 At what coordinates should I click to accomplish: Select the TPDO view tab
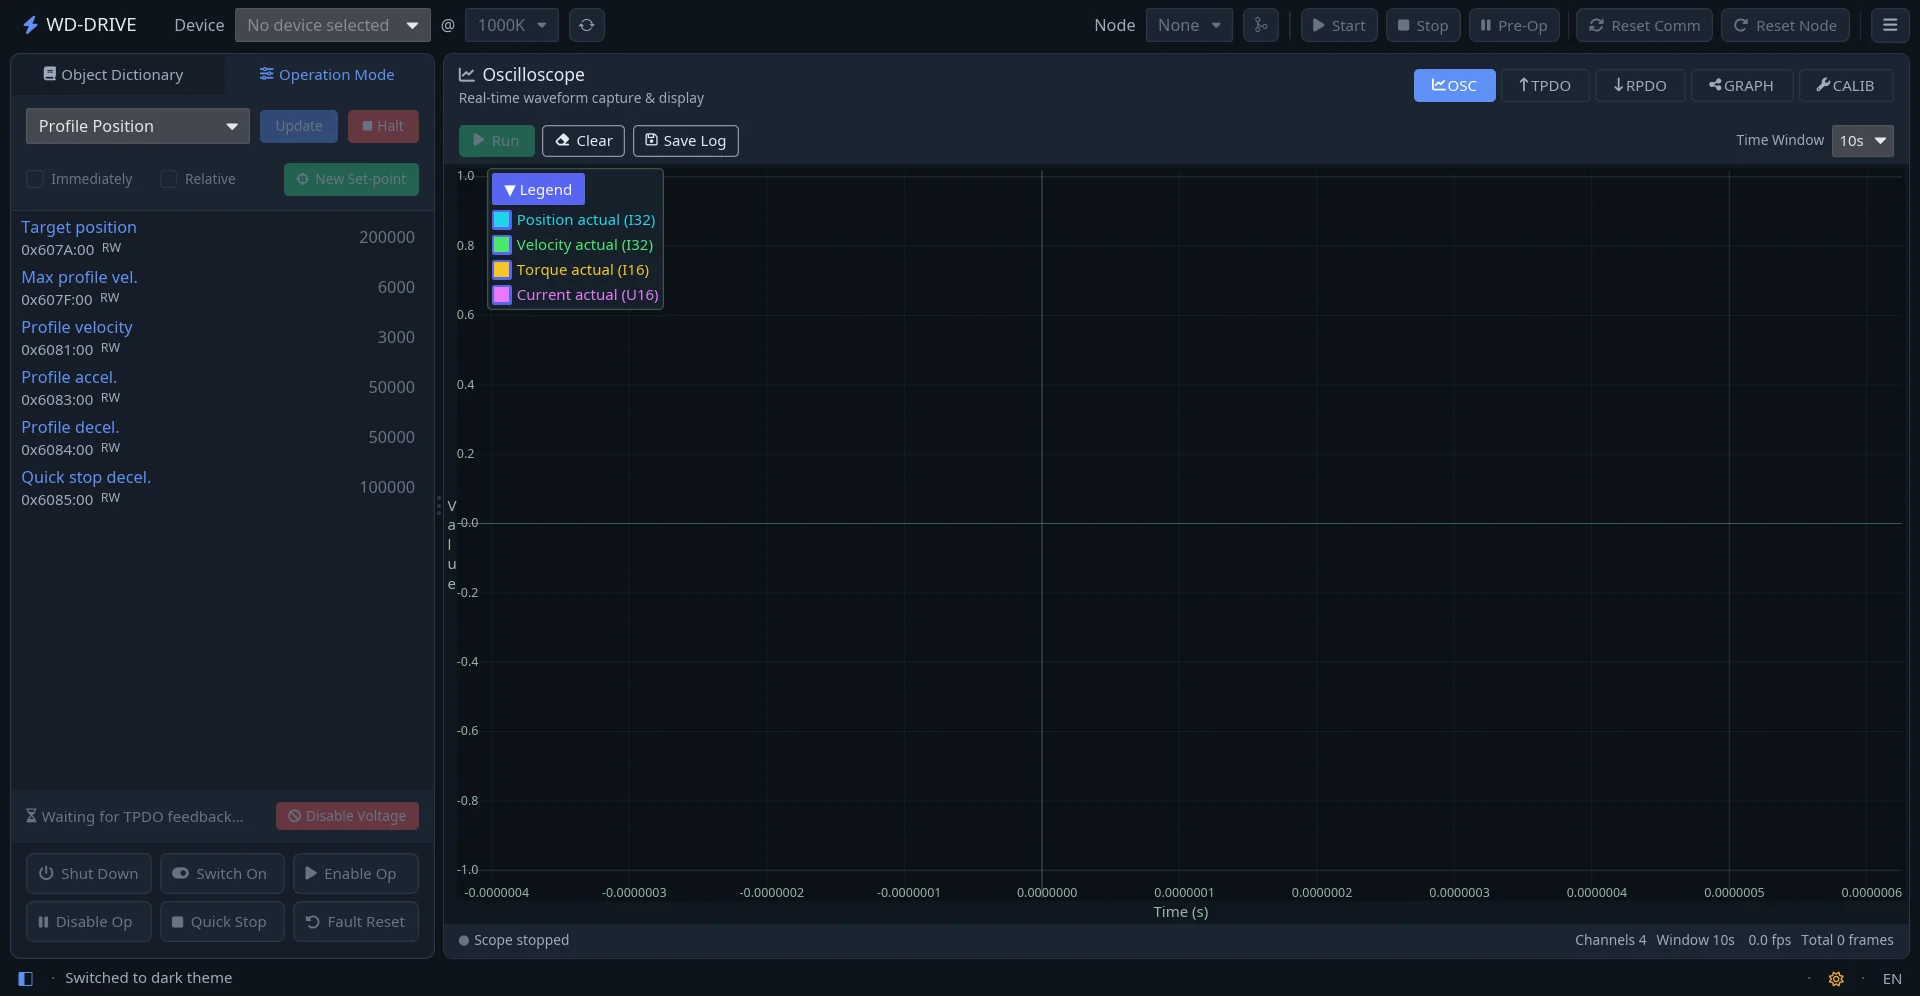click(x=1545, y=85)
